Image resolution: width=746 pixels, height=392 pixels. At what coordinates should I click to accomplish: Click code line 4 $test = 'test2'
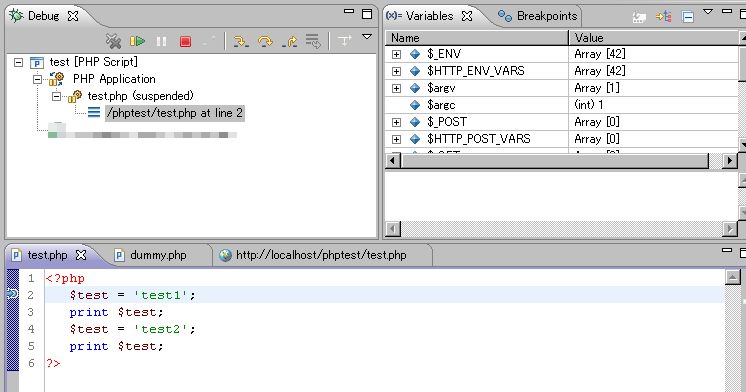pyautogui.click(x=132, y=329)
